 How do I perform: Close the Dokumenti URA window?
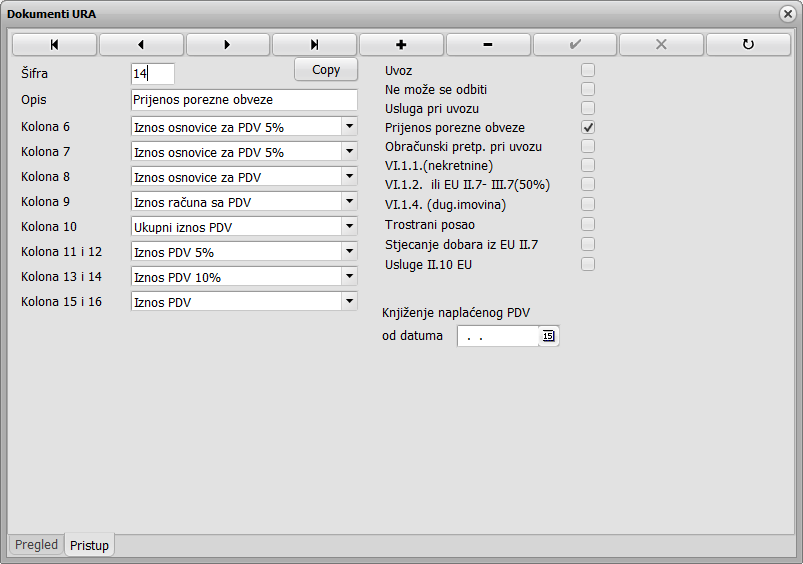click(788, 14)
